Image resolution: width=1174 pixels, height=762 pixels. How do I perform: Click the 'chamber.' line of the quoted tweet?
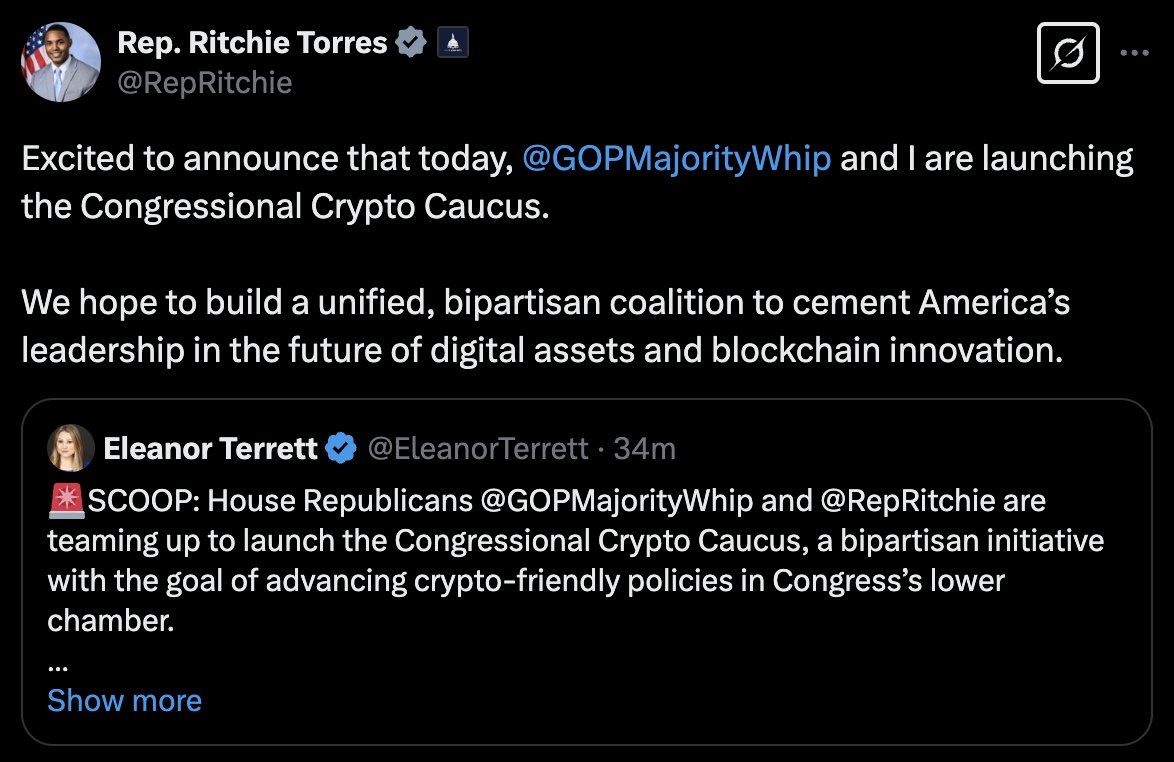pos(111,621)
